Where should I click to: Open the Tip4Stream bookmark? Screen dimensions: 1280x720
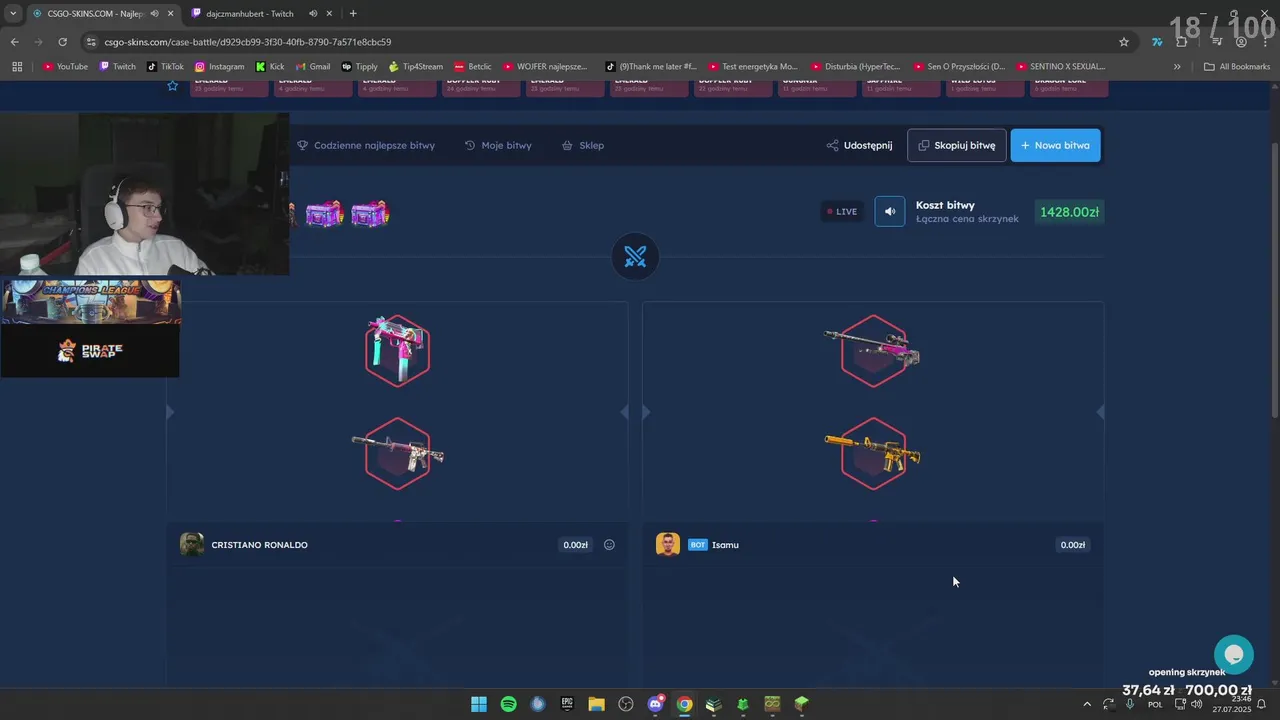(415, 66)
